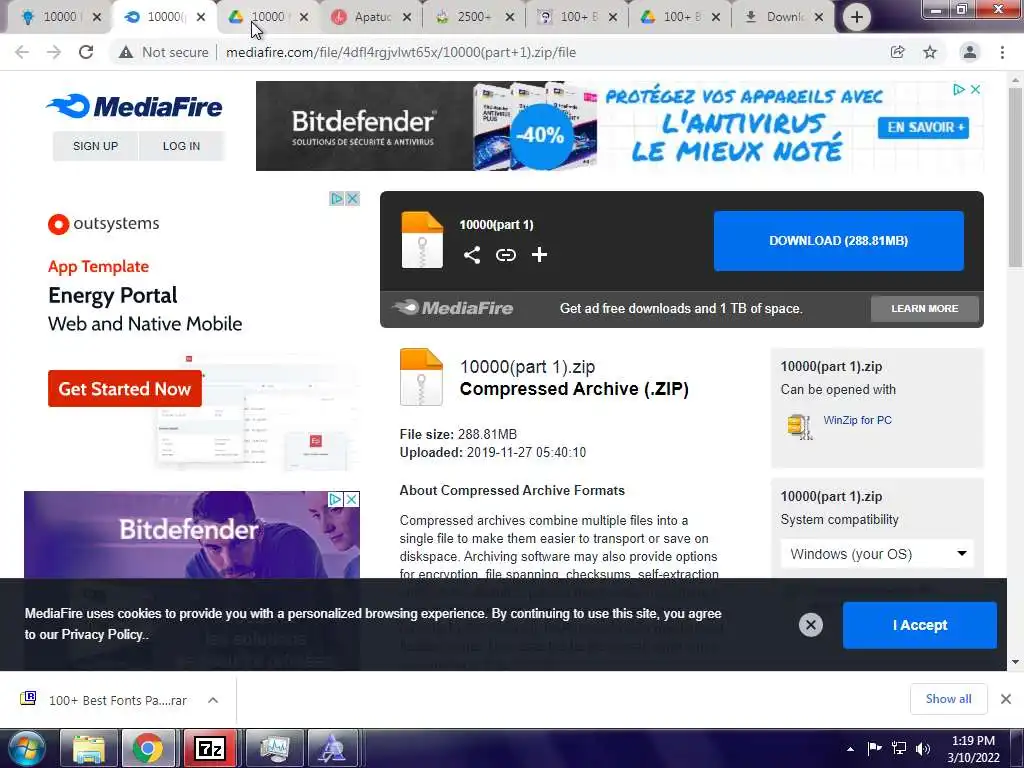Click the LEARN MORE button
The width and height of the screenshot is (1024, 768).
click(925, 308)
